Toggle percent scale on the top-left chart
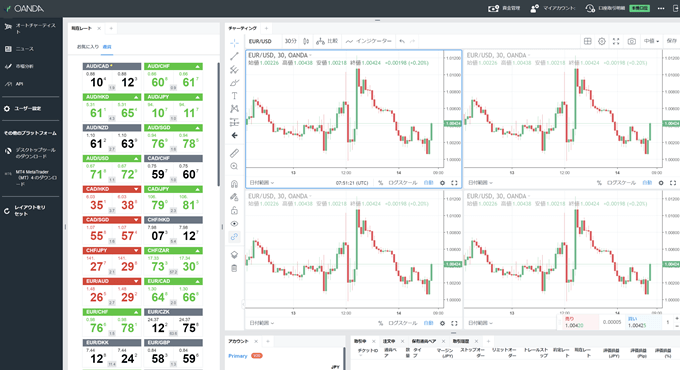680x370 pixels. (x=380, y=183)
